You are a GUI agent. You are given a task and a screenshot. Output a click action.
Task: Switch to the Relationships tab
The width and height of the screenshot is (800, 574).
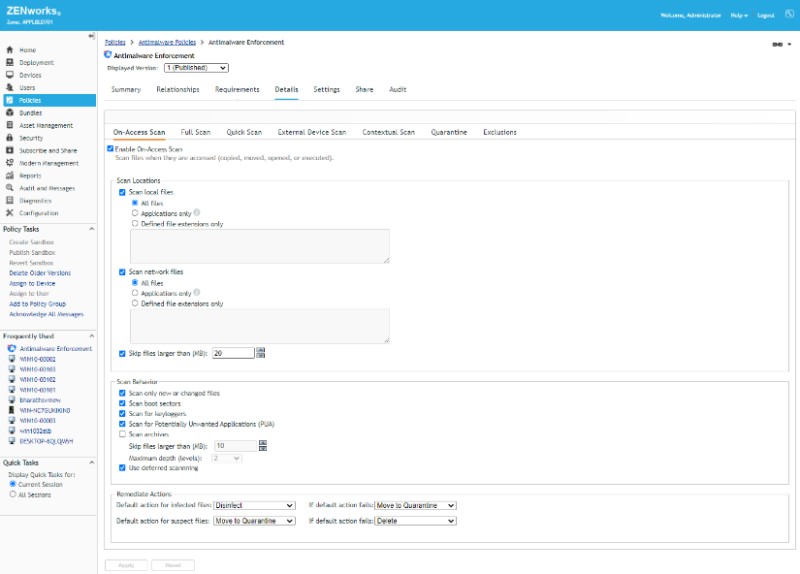(x=178, y=89)
